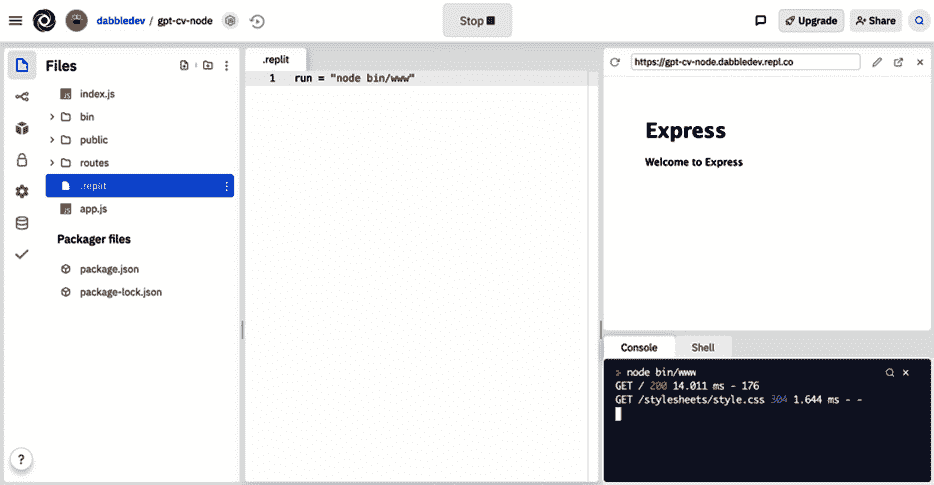
Task: Expand the public folder
Action: [x=52, y=140]
